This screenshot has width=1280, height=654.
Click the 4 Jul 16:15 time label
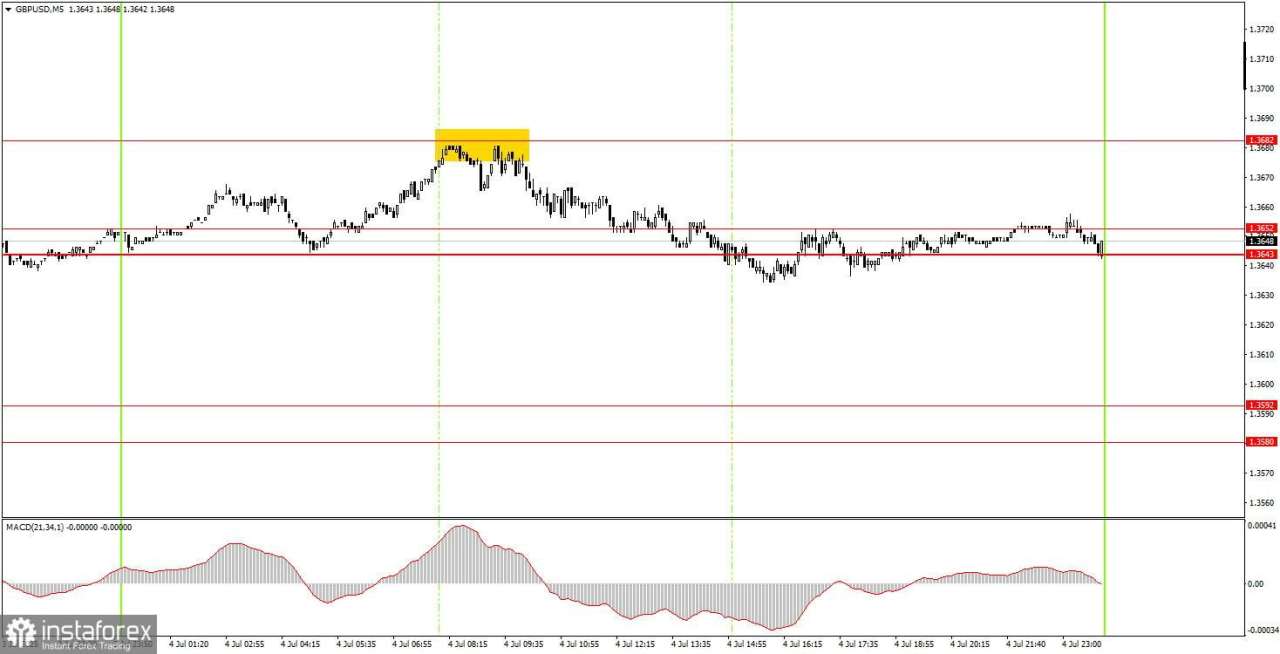pyautogui.click(x=804, y=645)
